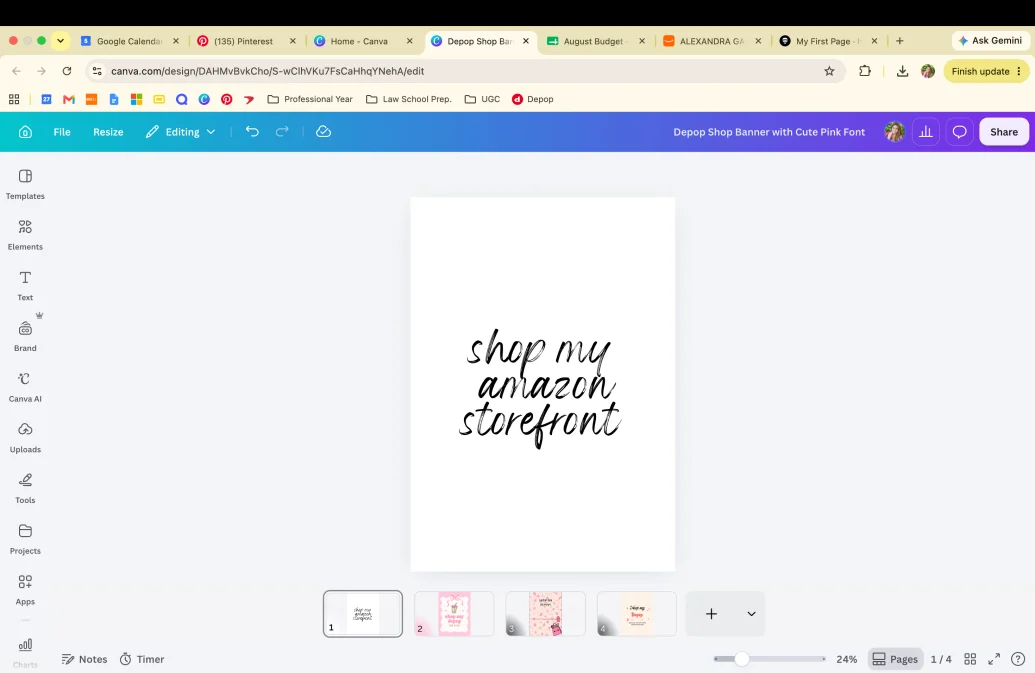Open the comments speech bubble
Screen dimensions: 1035x673
tap(960, 132)
